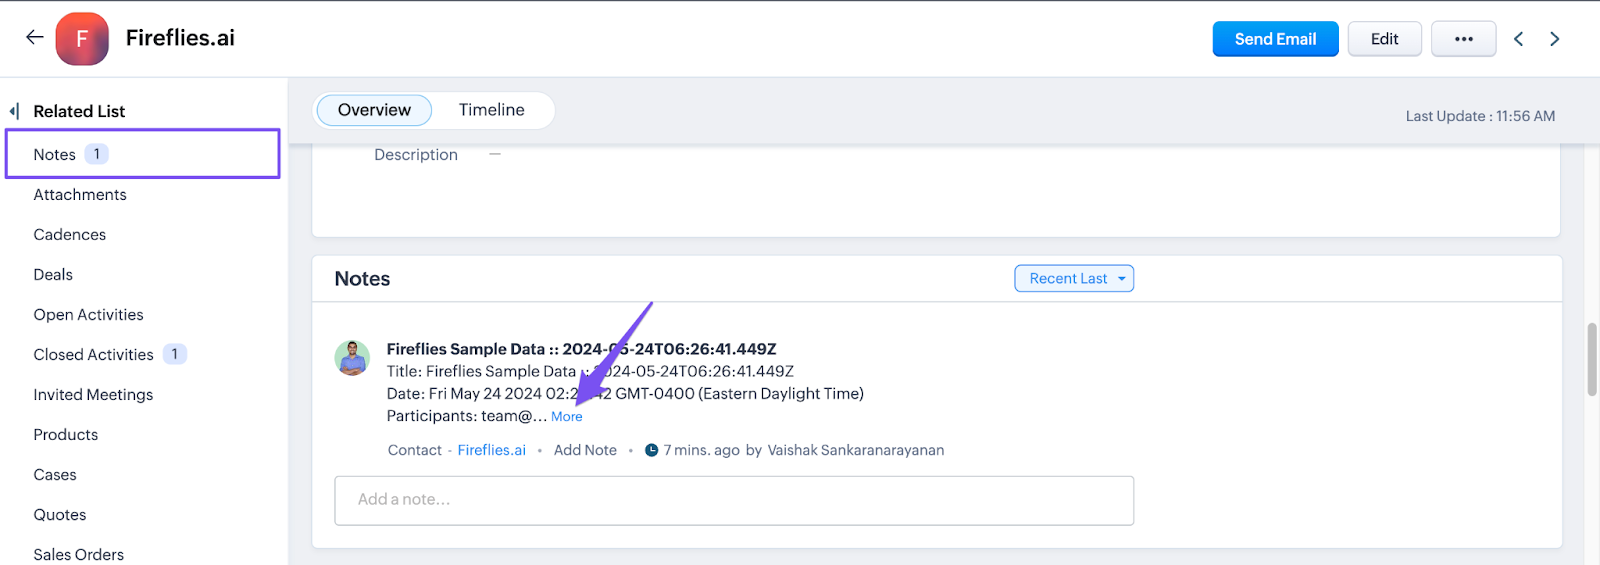Open Products related list
1600x565 pixels.
coord(66,435)
